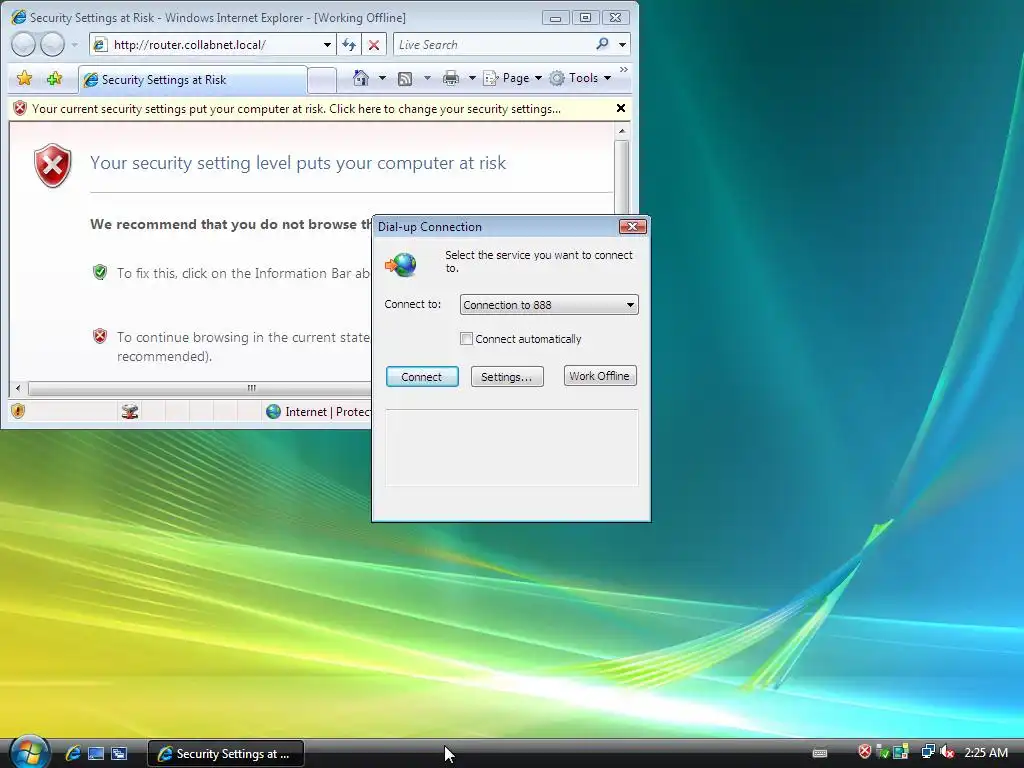Click the keyboard icon in the taskbar
The width and height of the screenshot is (1024, 768).
(820, 753)
